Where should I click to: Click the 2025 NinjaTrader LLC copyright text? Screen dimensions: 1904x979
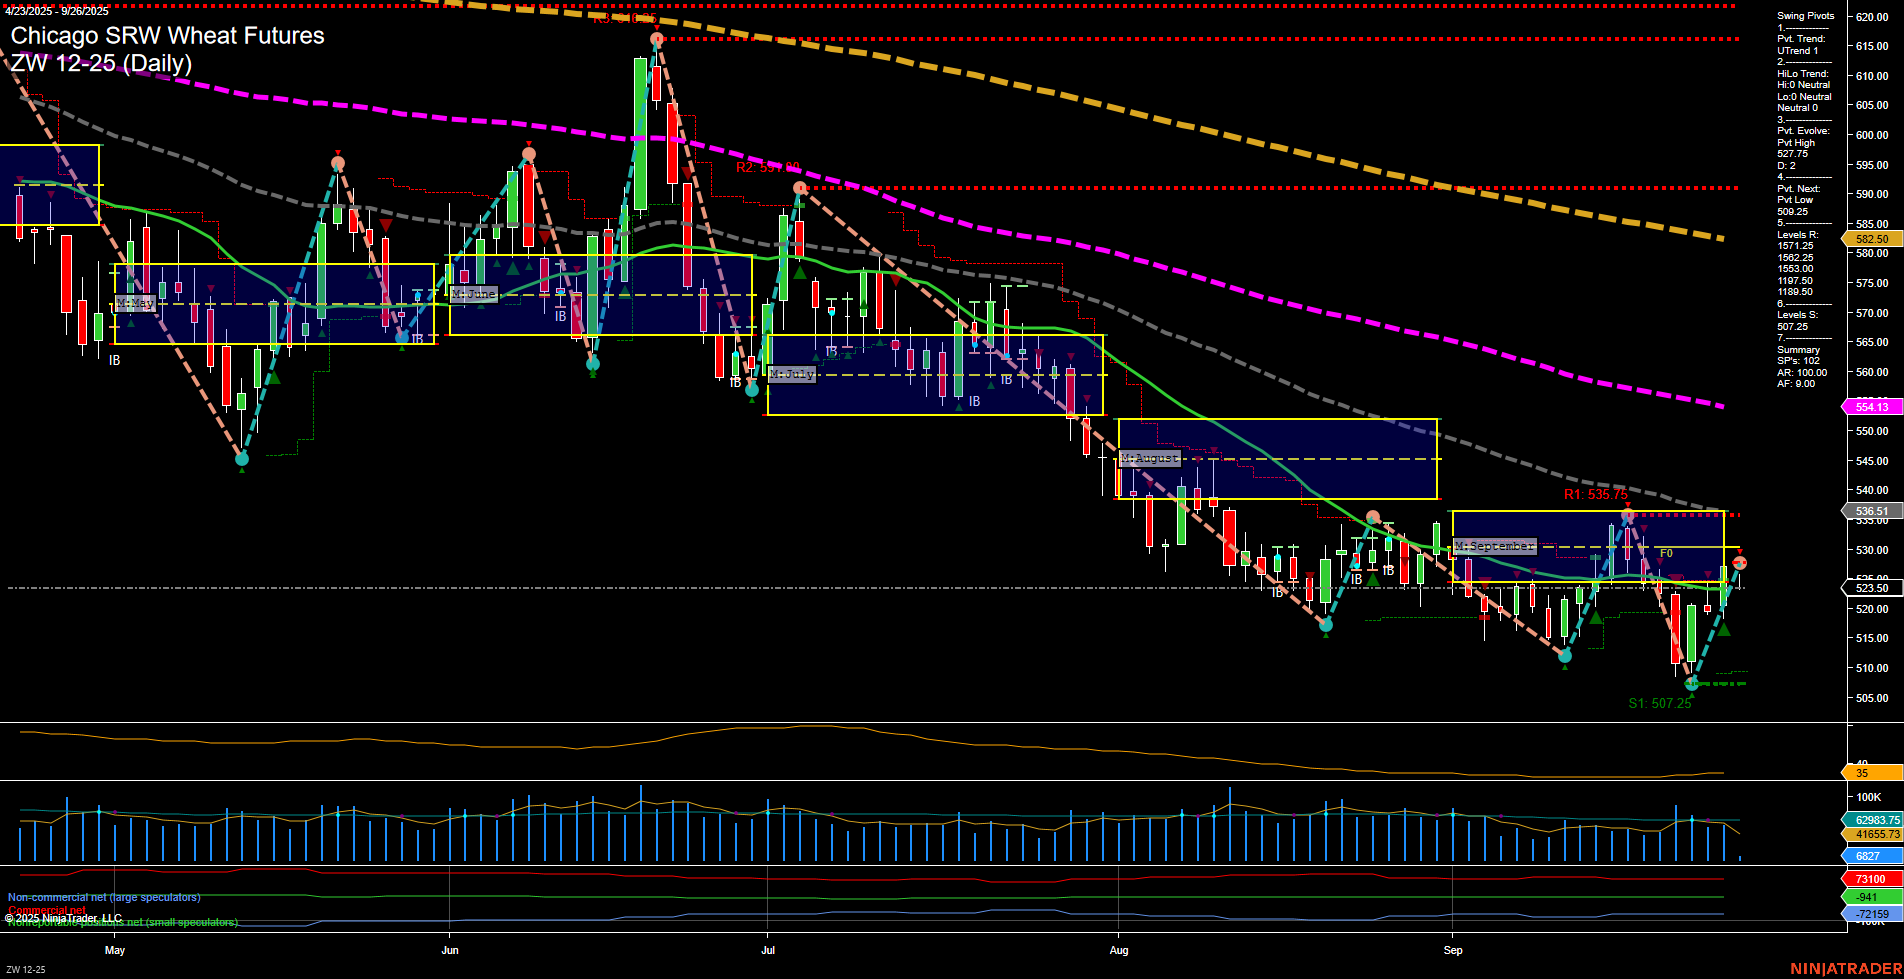point(62,916)
